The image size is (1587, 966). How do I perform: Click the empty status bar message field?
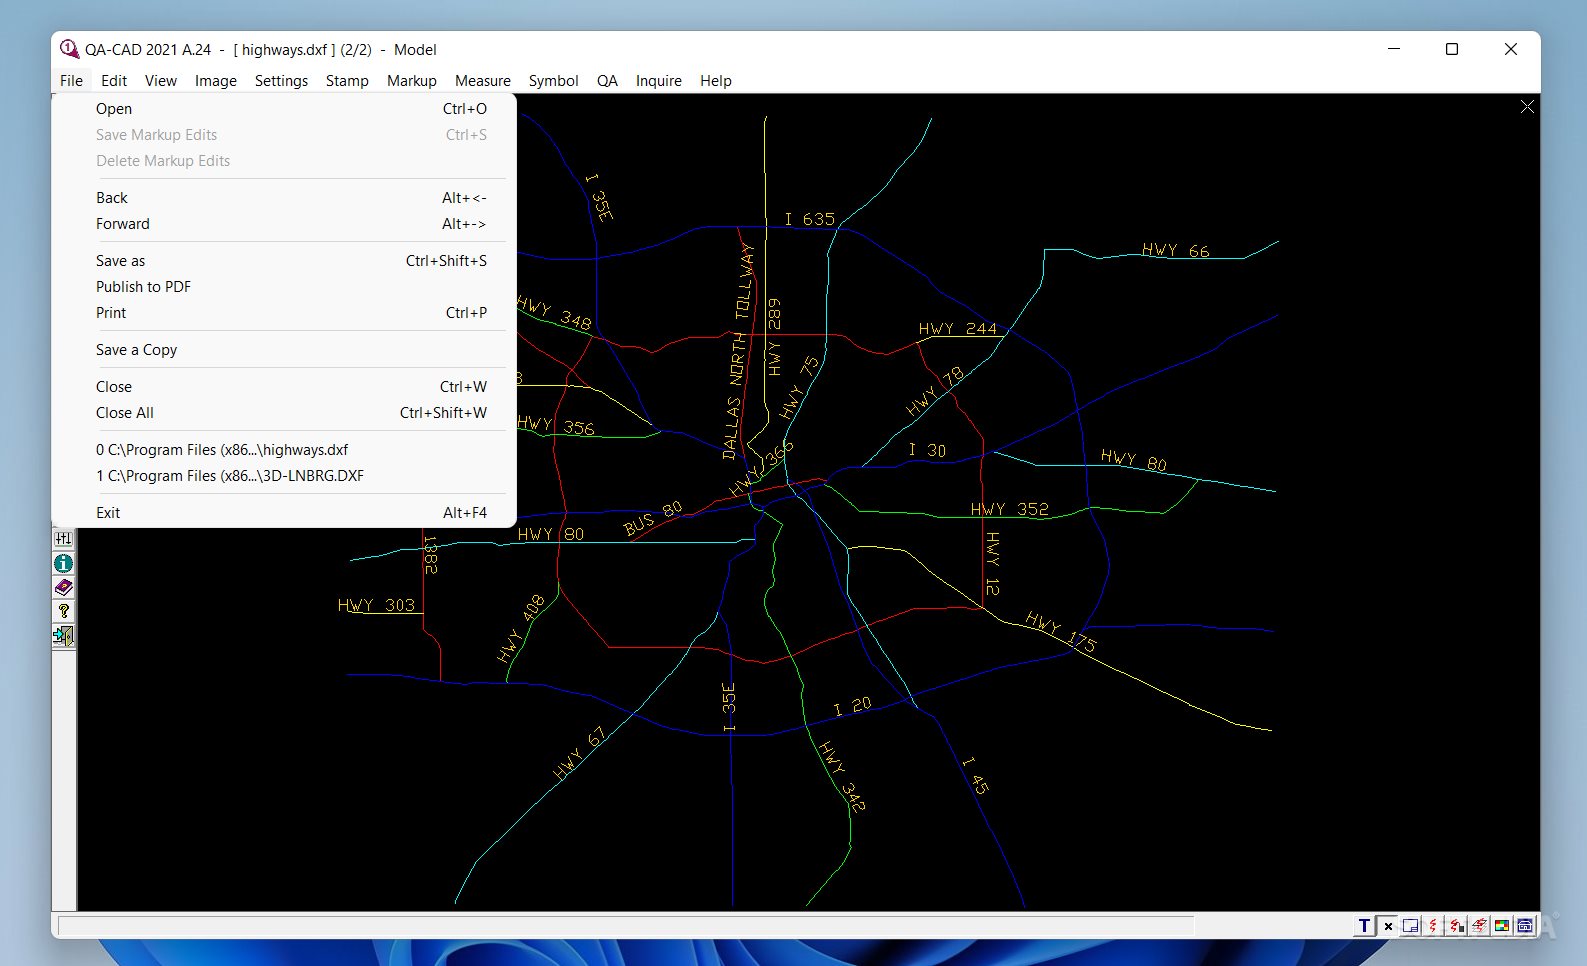tap(626, 926)
